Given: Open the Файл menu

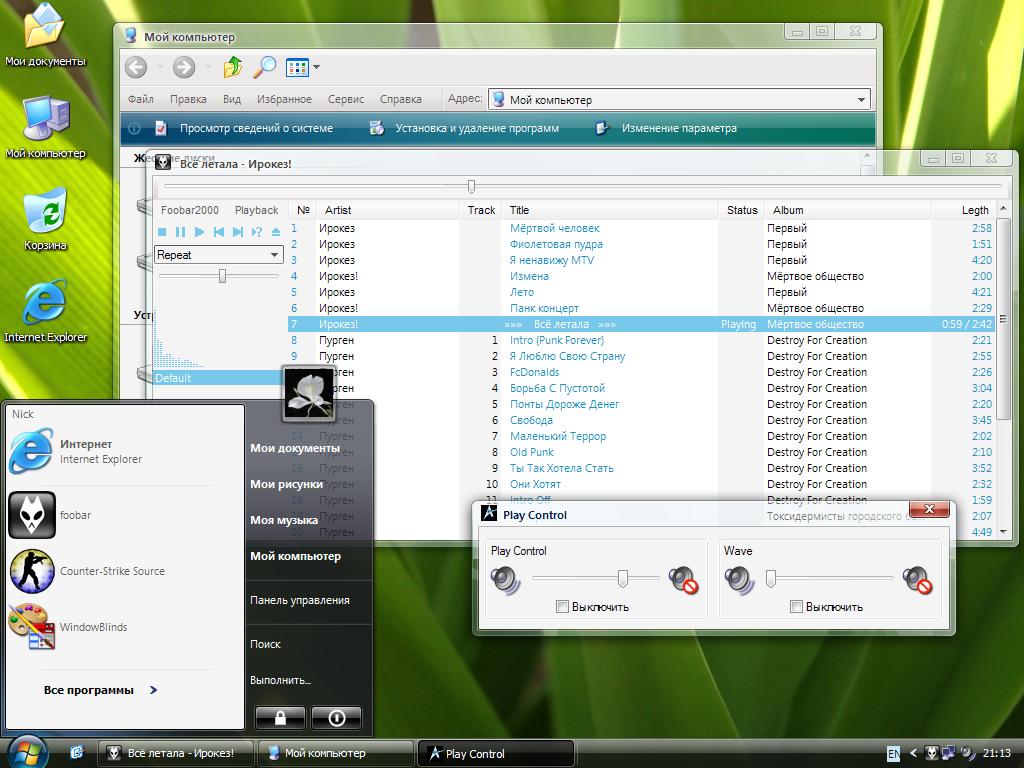Looking at the screenshot, I should [x=140, y=99].
